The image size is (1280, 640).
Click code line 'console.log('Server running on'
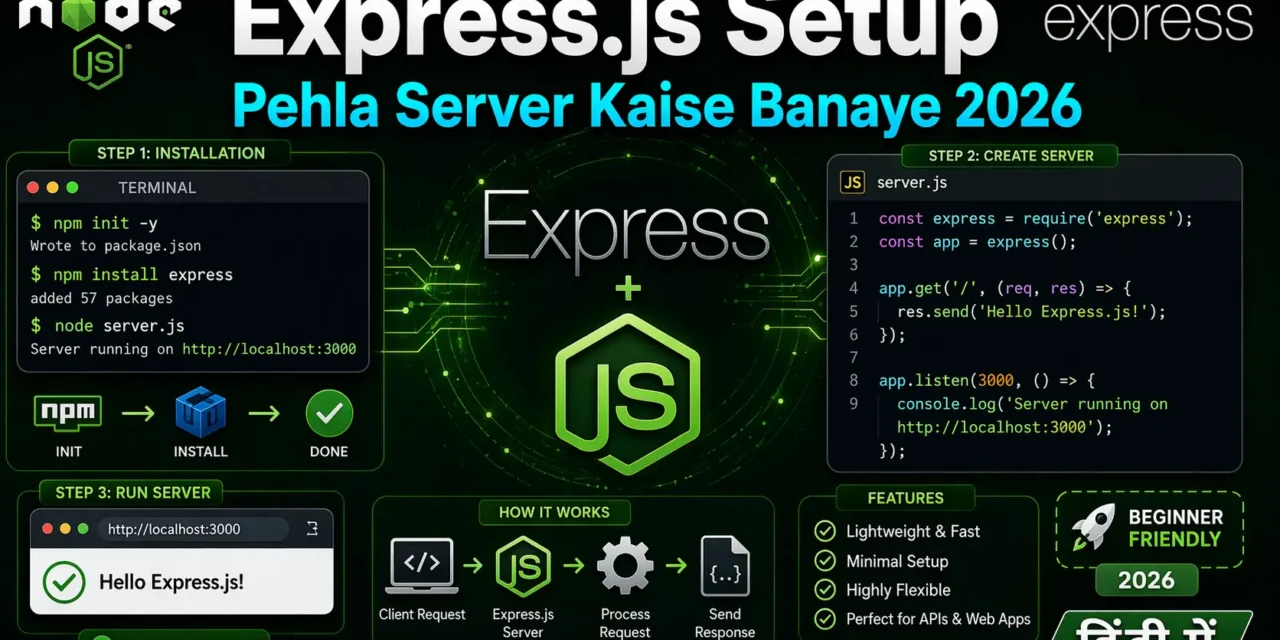(x=1032, y=404)
